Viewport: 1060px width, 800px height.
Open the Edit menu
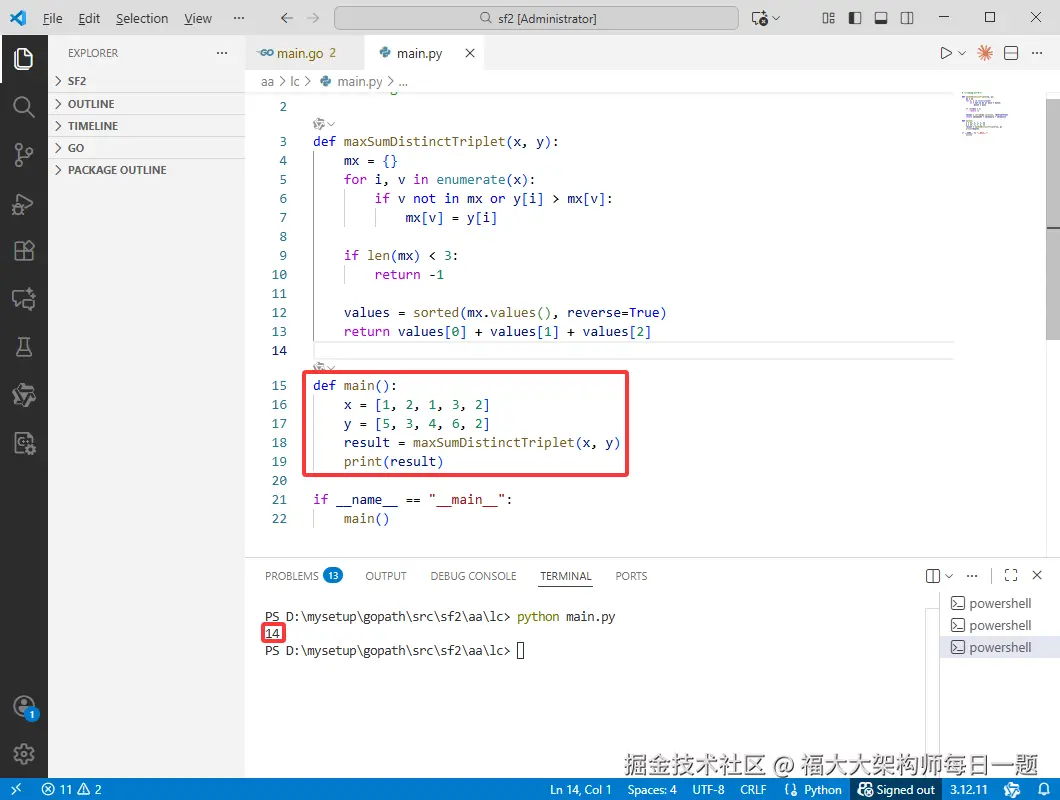89,18
